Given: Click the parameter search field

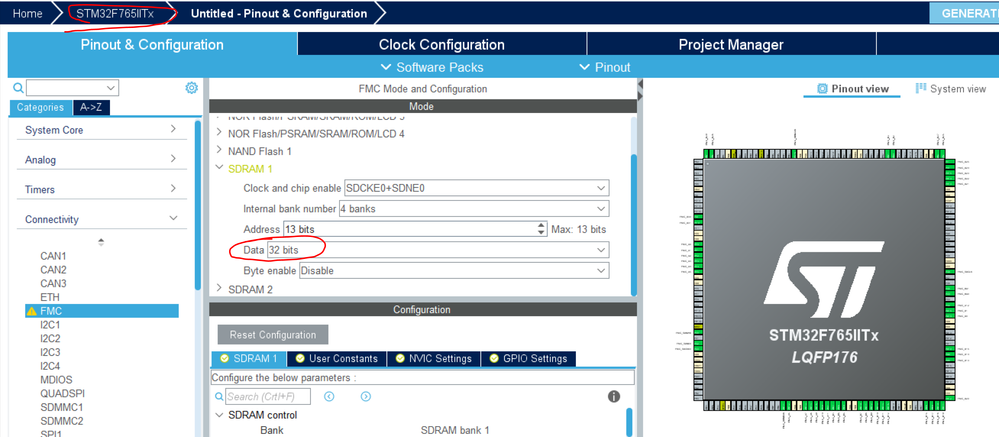Looking at the screenshot, I should 268,396.
